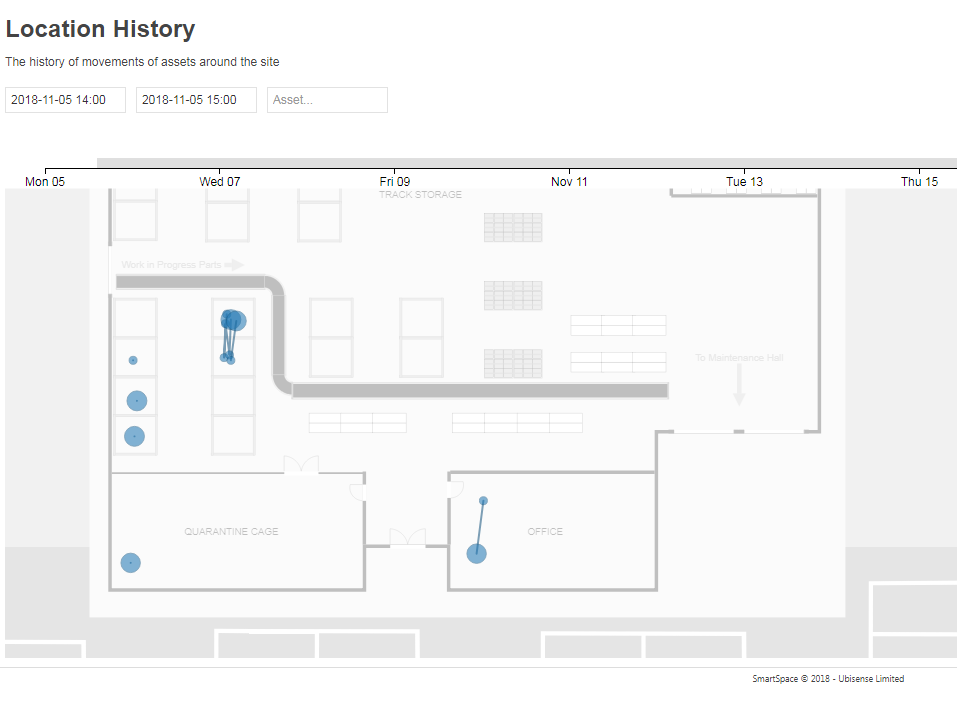Click the To Maintenance Hall label
This screenshot has width=957, height=702.
tap(739, 358)
